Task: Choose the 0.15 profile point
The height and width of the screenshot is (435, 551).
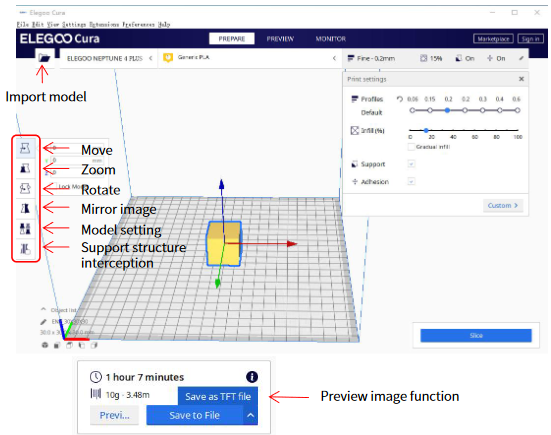Action: (430, 110)
